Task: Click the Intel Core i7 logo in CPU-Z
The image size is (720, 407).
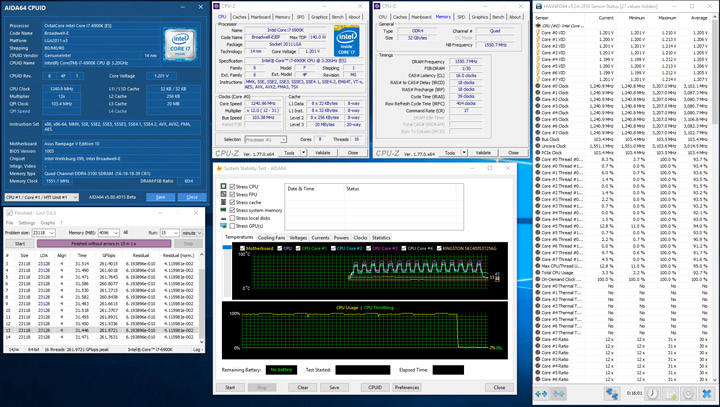Action: (346, 43)
